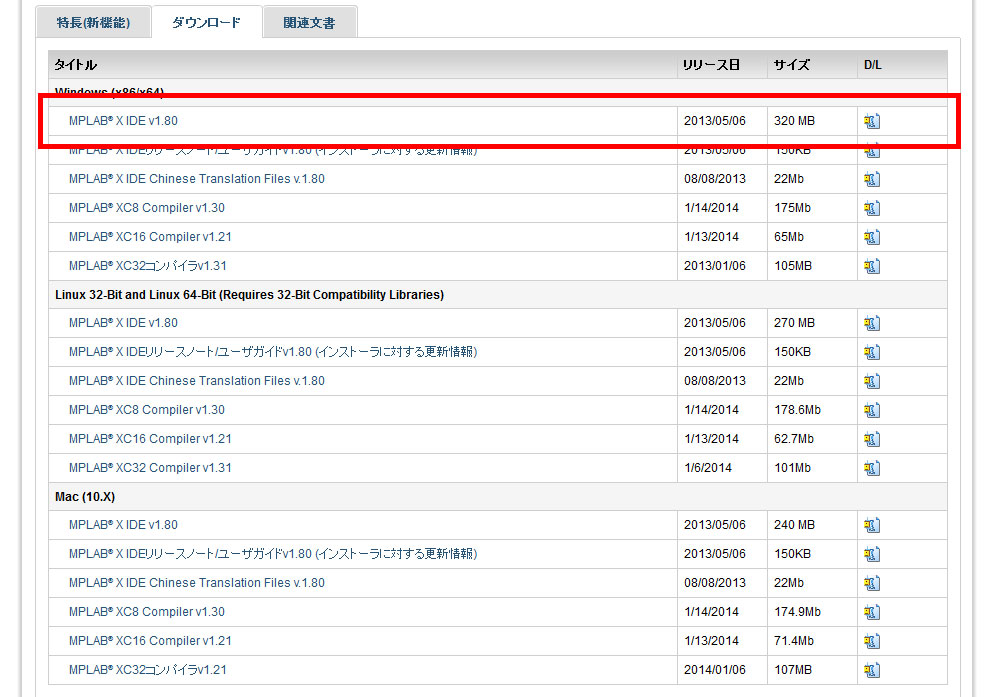Open the Linux XC16 Compiler v1.21 link
Screen dimensions: 1003x697
coord(150,439)
